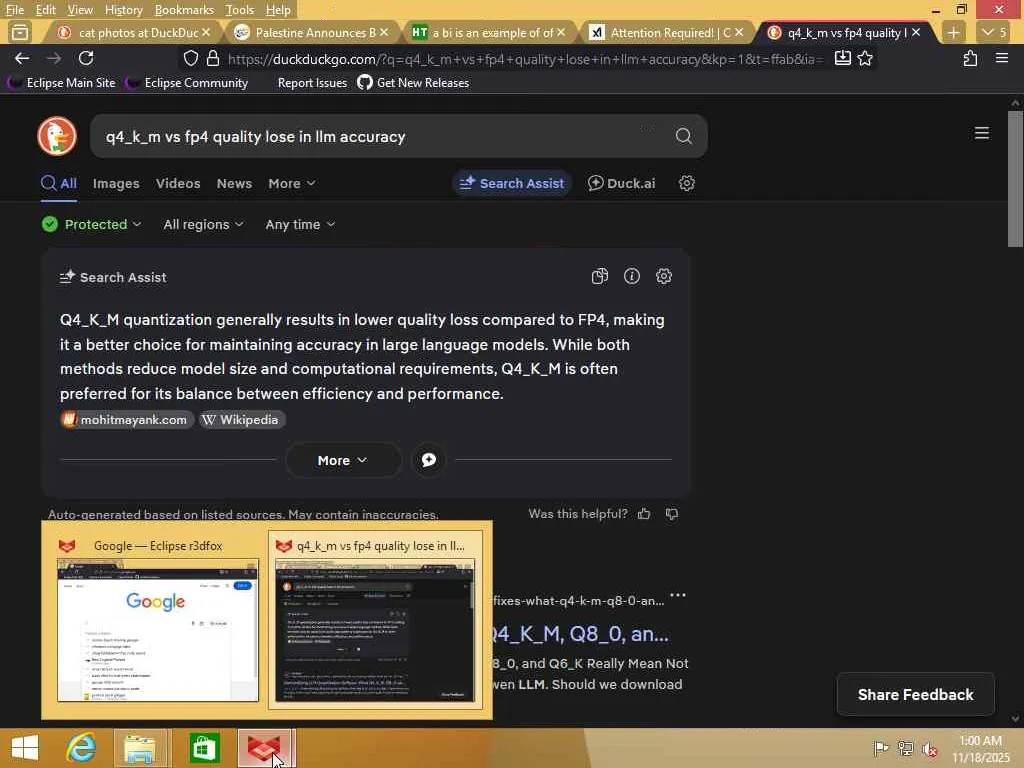Click the muted volume tray icon
This screenshot has width=1024, height=768.
[930, 748]
